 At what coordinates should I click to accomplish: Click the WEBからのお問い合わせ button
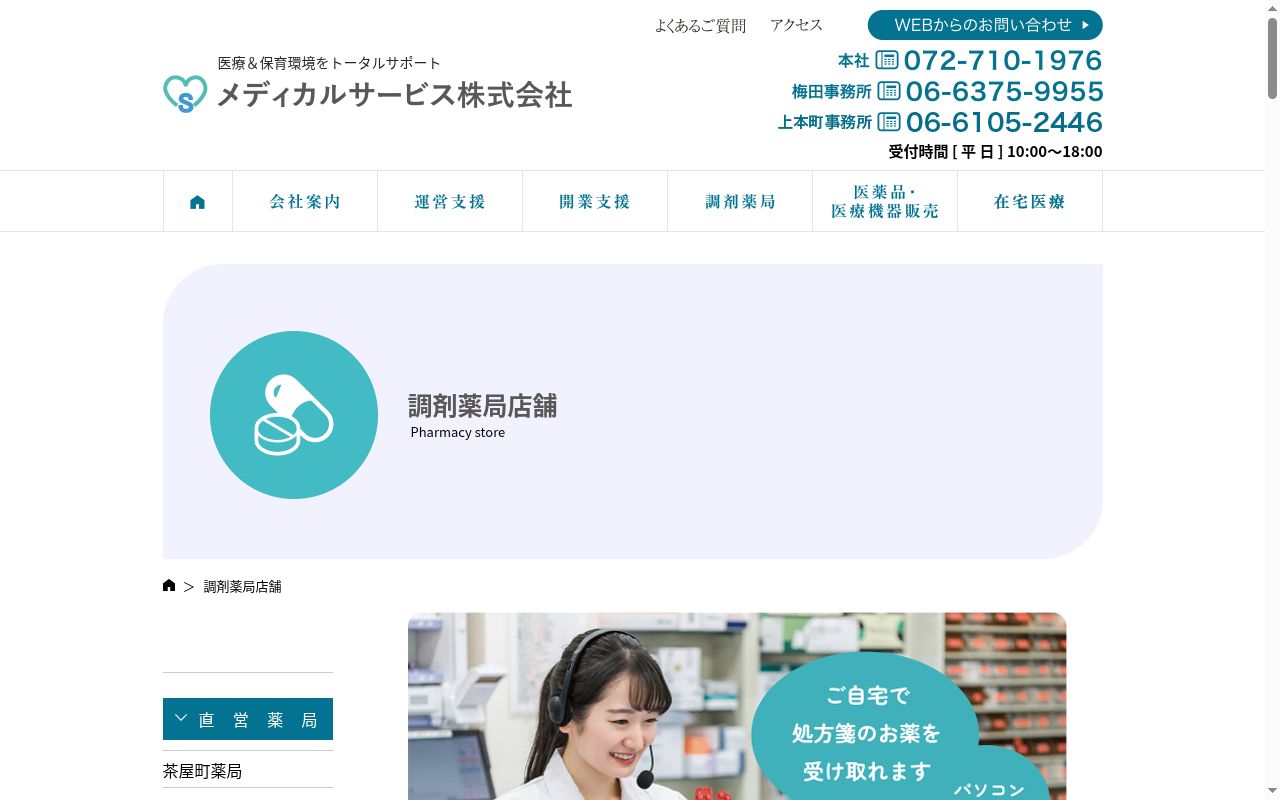click(x=985, y=25)
